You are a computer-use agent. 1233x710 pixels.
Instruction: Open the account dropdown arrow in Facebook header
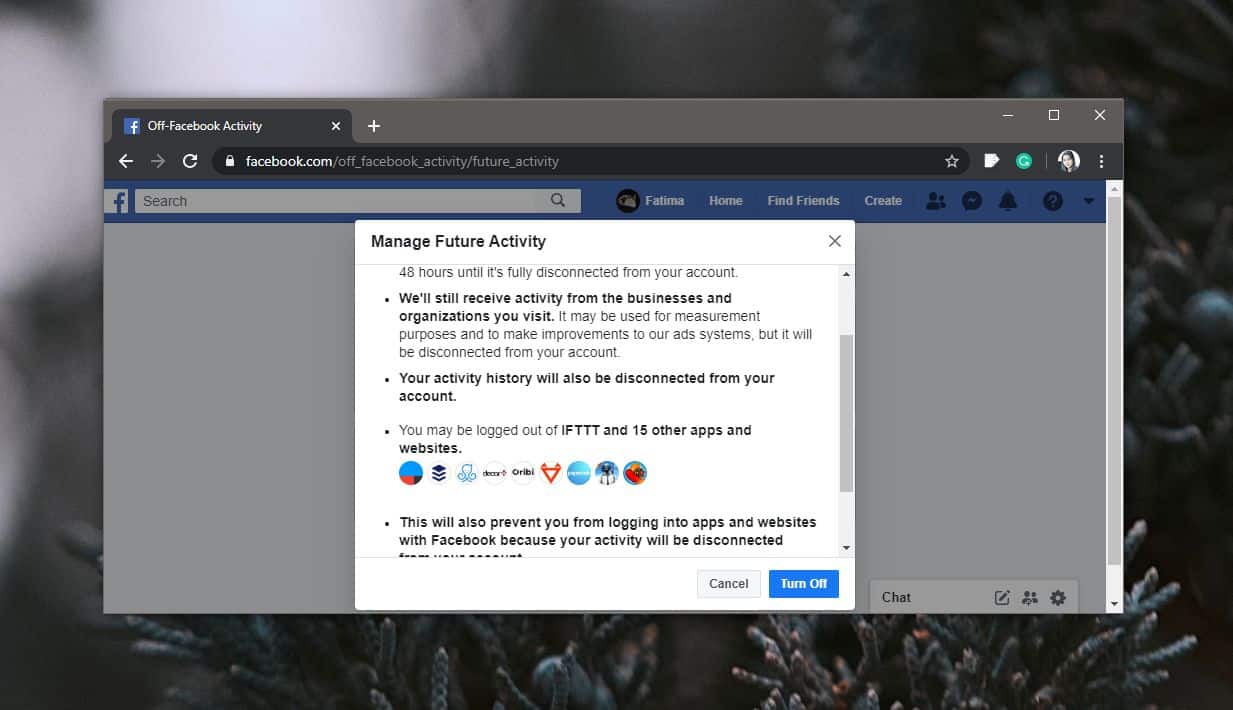[x=1089, y=201]
